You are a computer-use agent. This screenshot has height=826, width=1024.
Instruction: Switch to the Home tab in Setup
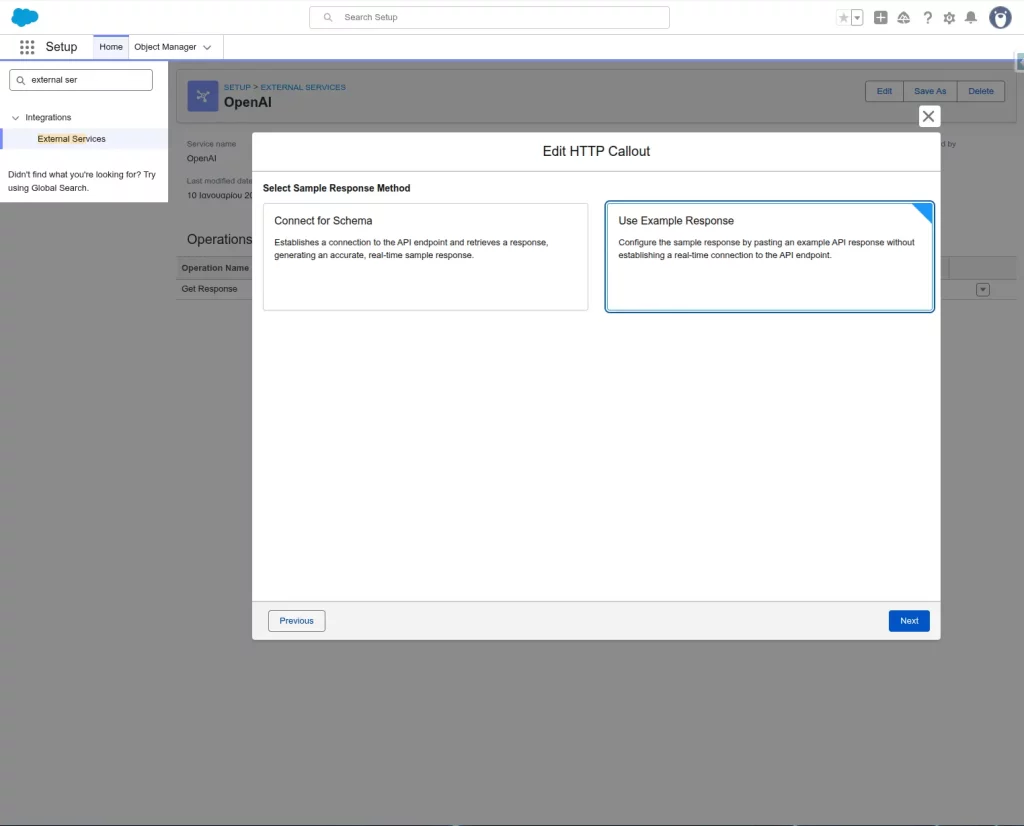click(x=110, y=46)
